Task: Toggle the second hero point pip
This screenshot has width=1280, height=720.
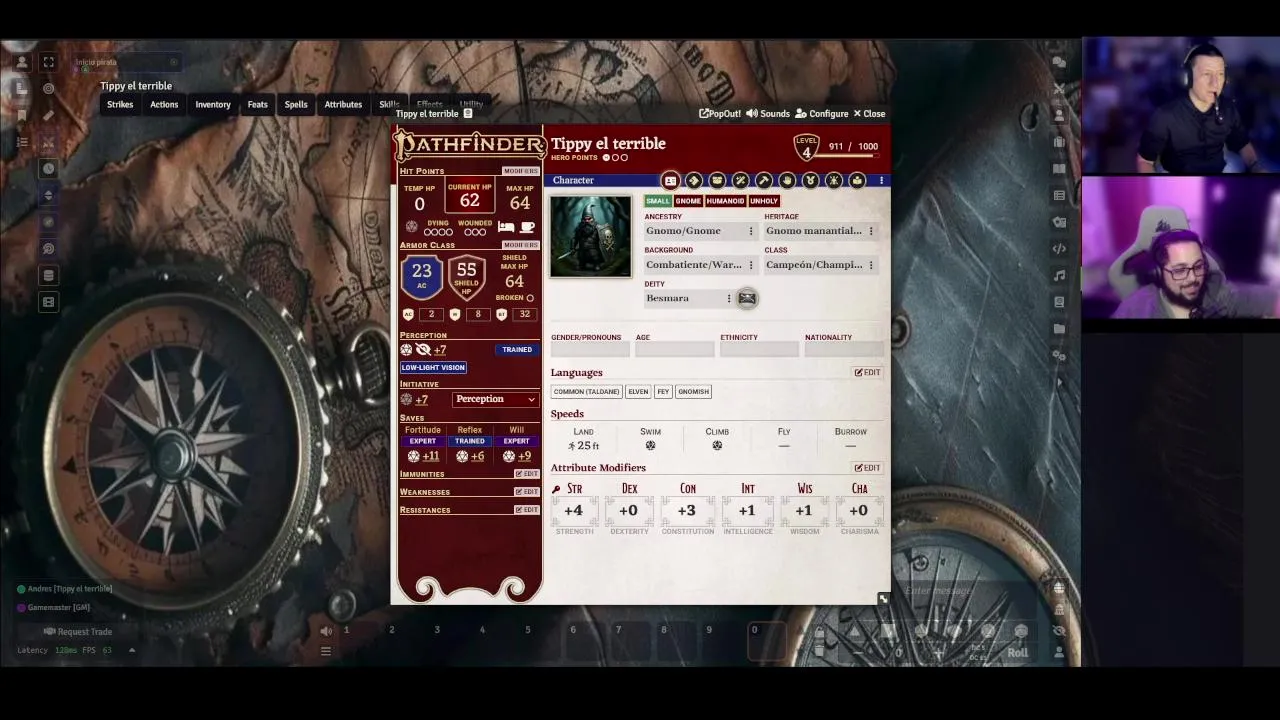Action: (x=616, y=158)
